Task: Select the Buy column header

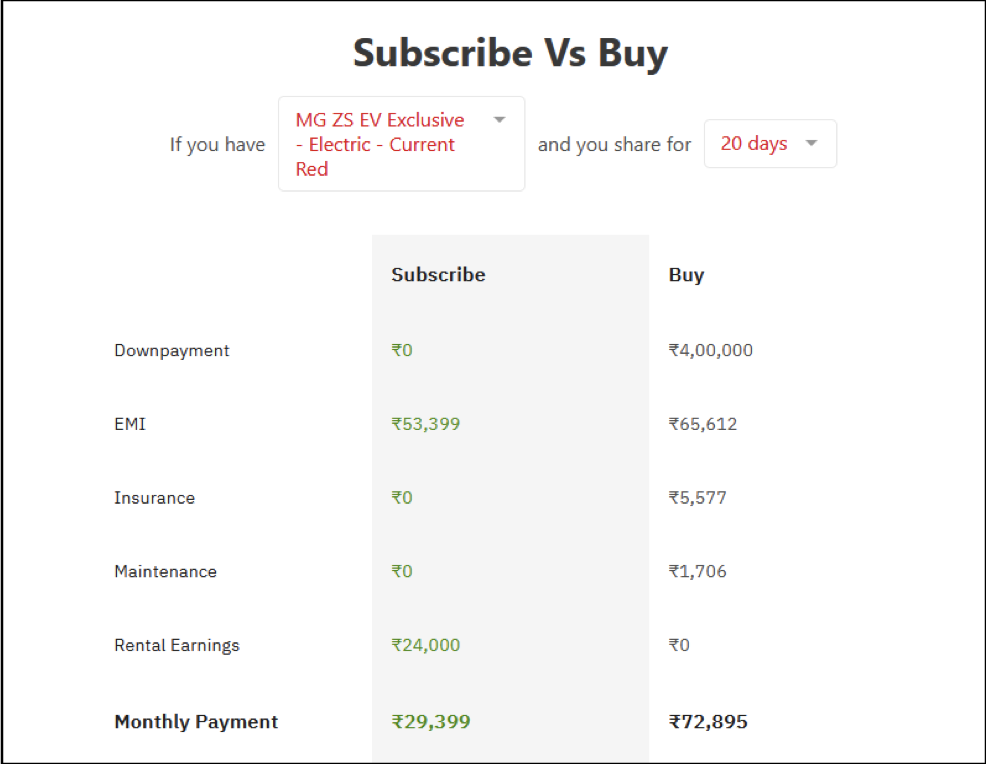Action: click(686, 275)
